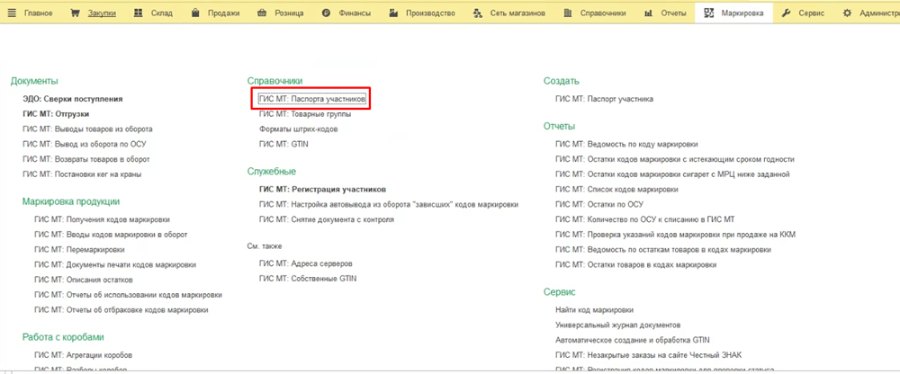Open report ГИС МТ: Остатки товаров в кодах маркировки
Image resolution: width=900 pixels, height=374 pixels.
coord(636,264)
